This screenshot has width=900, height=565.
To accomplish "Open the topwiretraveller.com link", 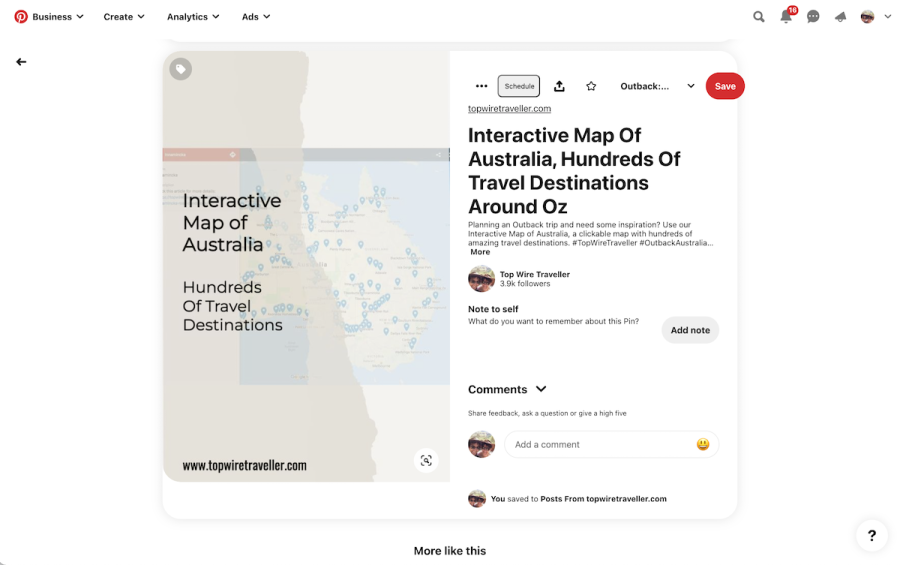I will coord(509,109).
